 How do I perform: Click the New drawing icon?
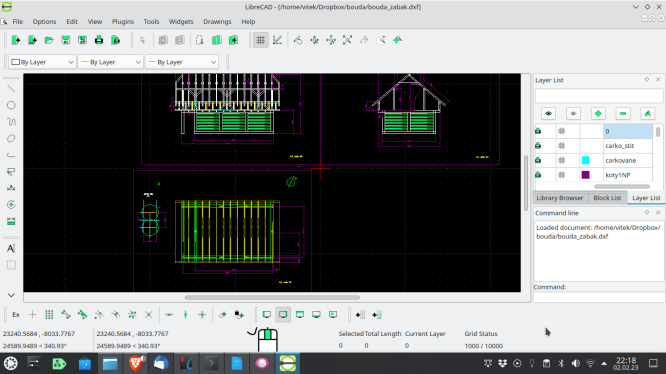pos(16,40)
